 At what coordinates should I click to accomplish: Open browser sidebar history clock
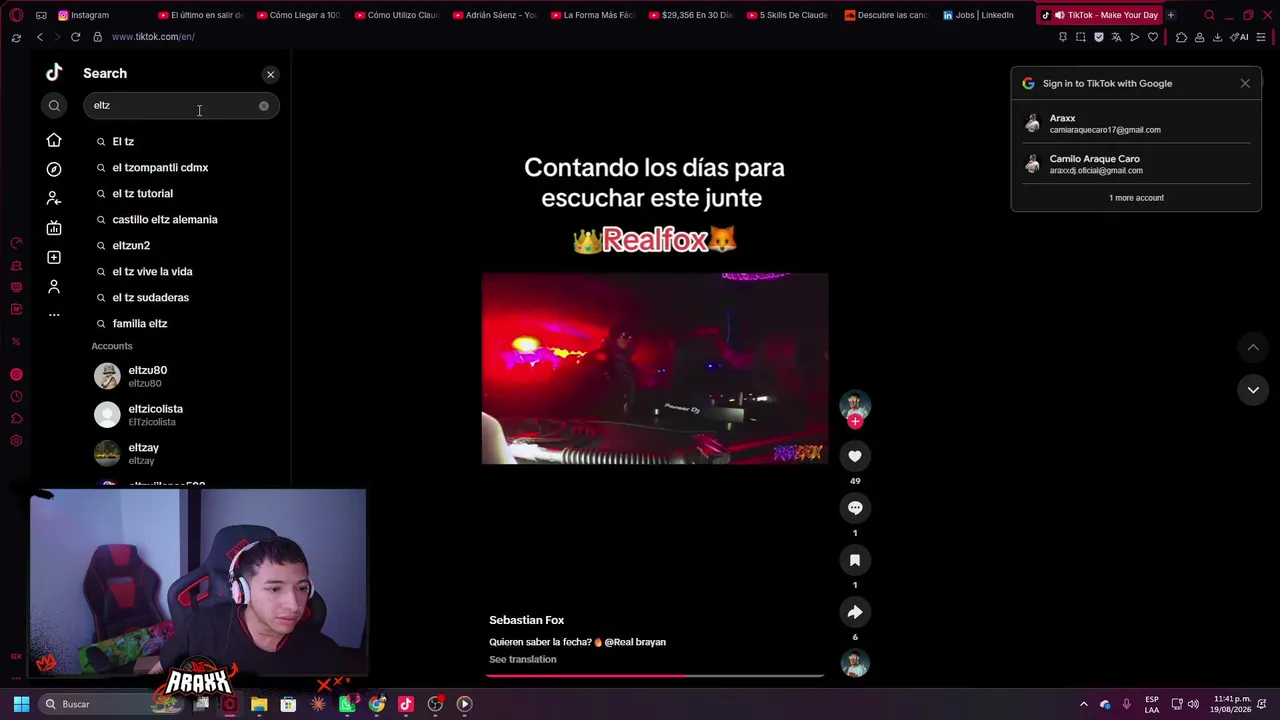coord(16,397)
